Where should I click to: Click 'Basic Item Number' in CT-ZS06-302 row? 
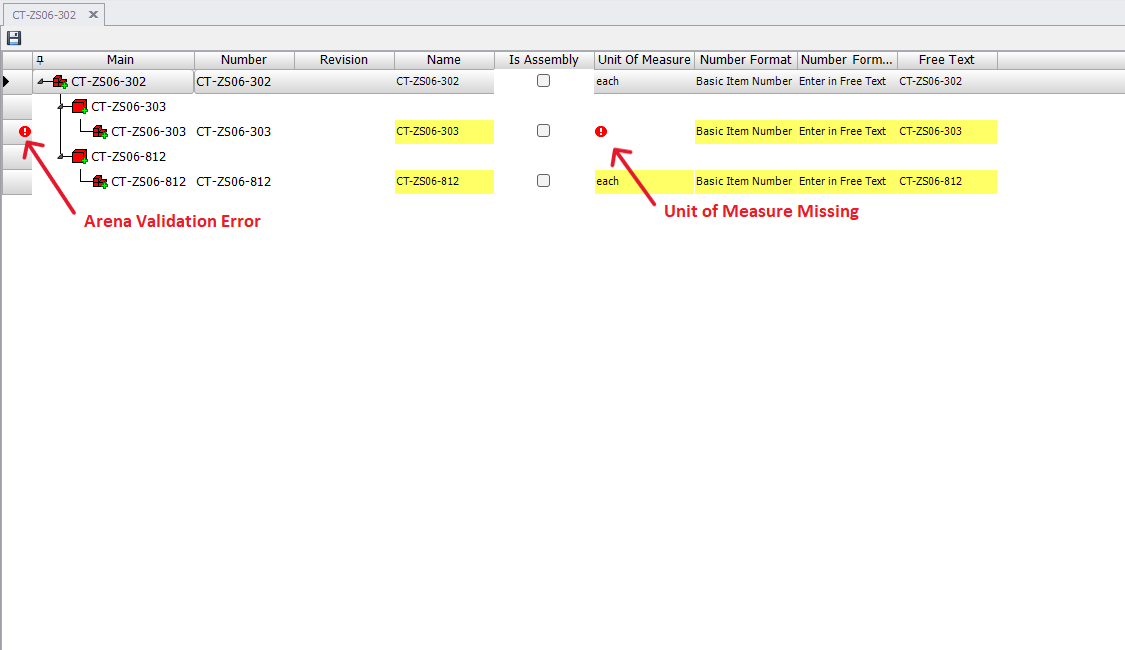[744, 82]
